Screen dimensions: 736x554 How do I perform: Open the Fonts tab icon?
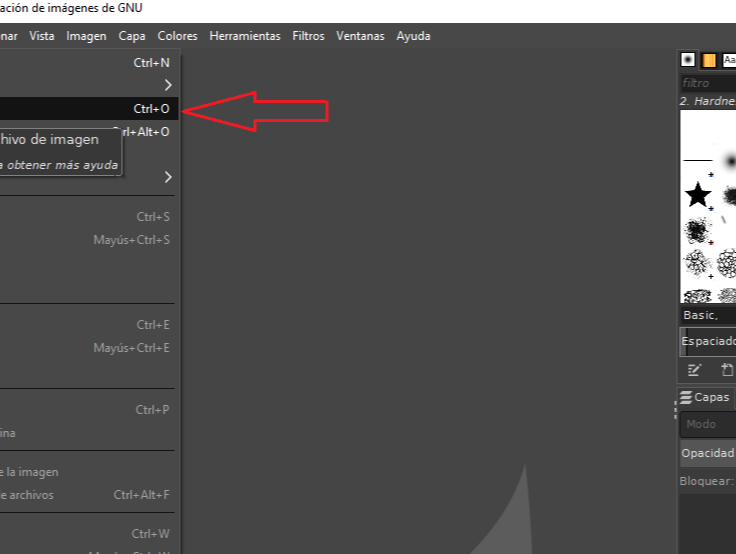tap(729, 60)
